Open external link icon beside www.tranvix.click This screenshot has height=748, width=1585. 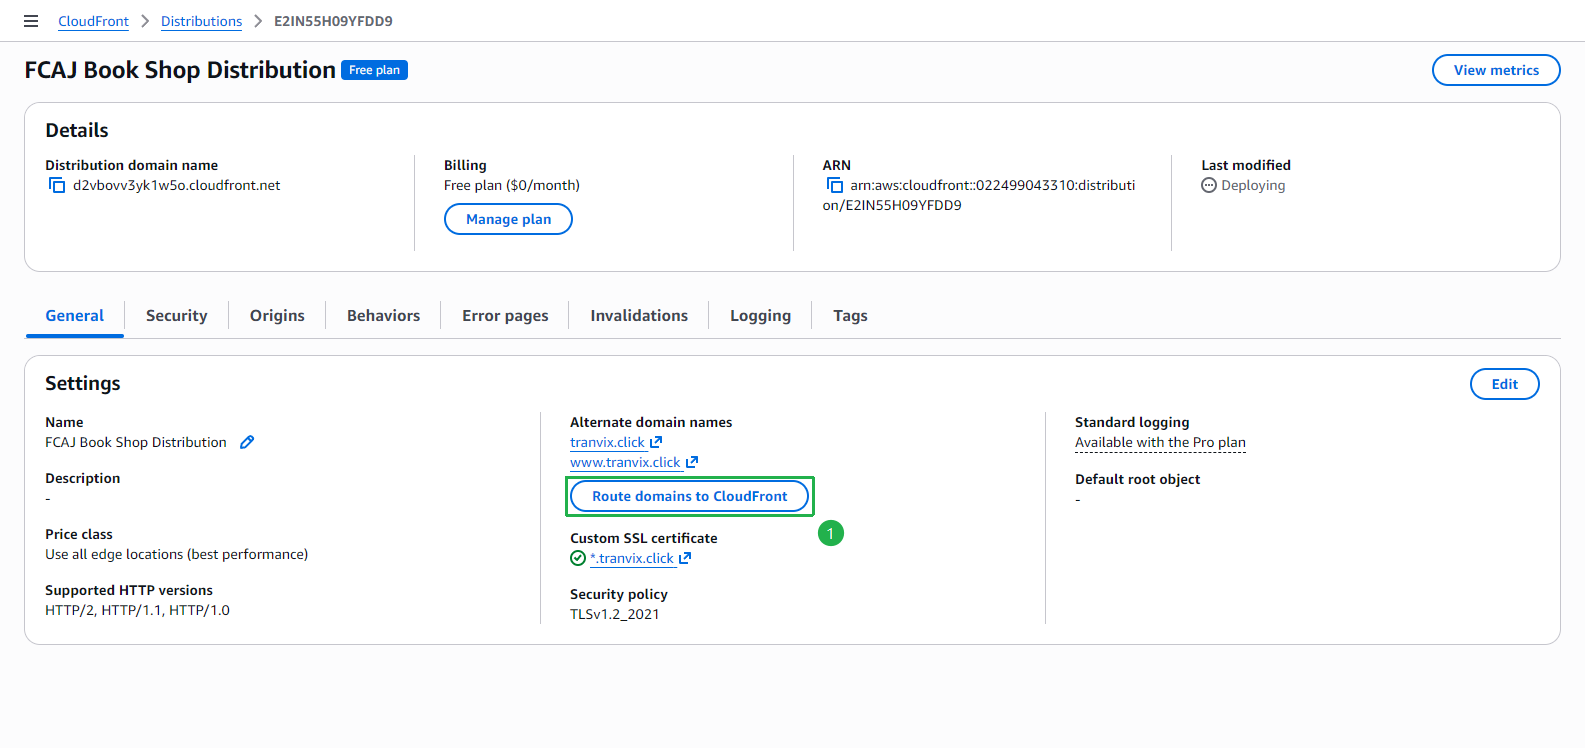[x=692, y=462]
